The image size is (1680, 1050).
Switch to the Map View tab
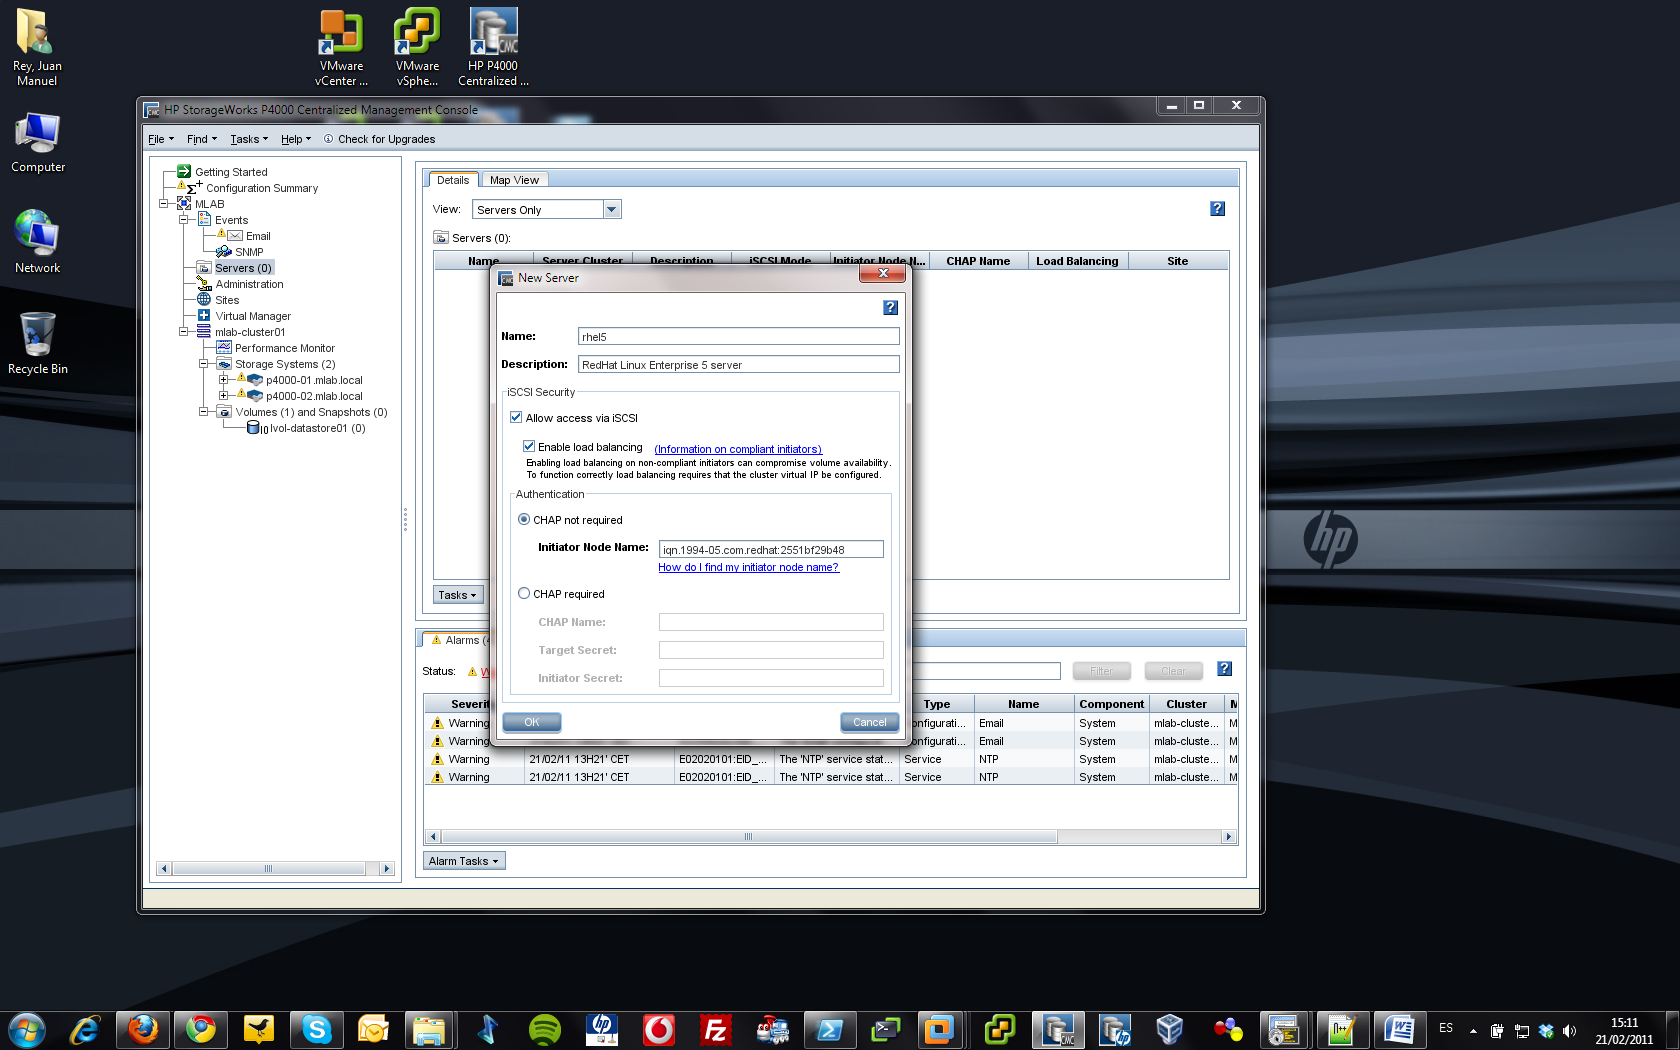click(x=514, y=180)
